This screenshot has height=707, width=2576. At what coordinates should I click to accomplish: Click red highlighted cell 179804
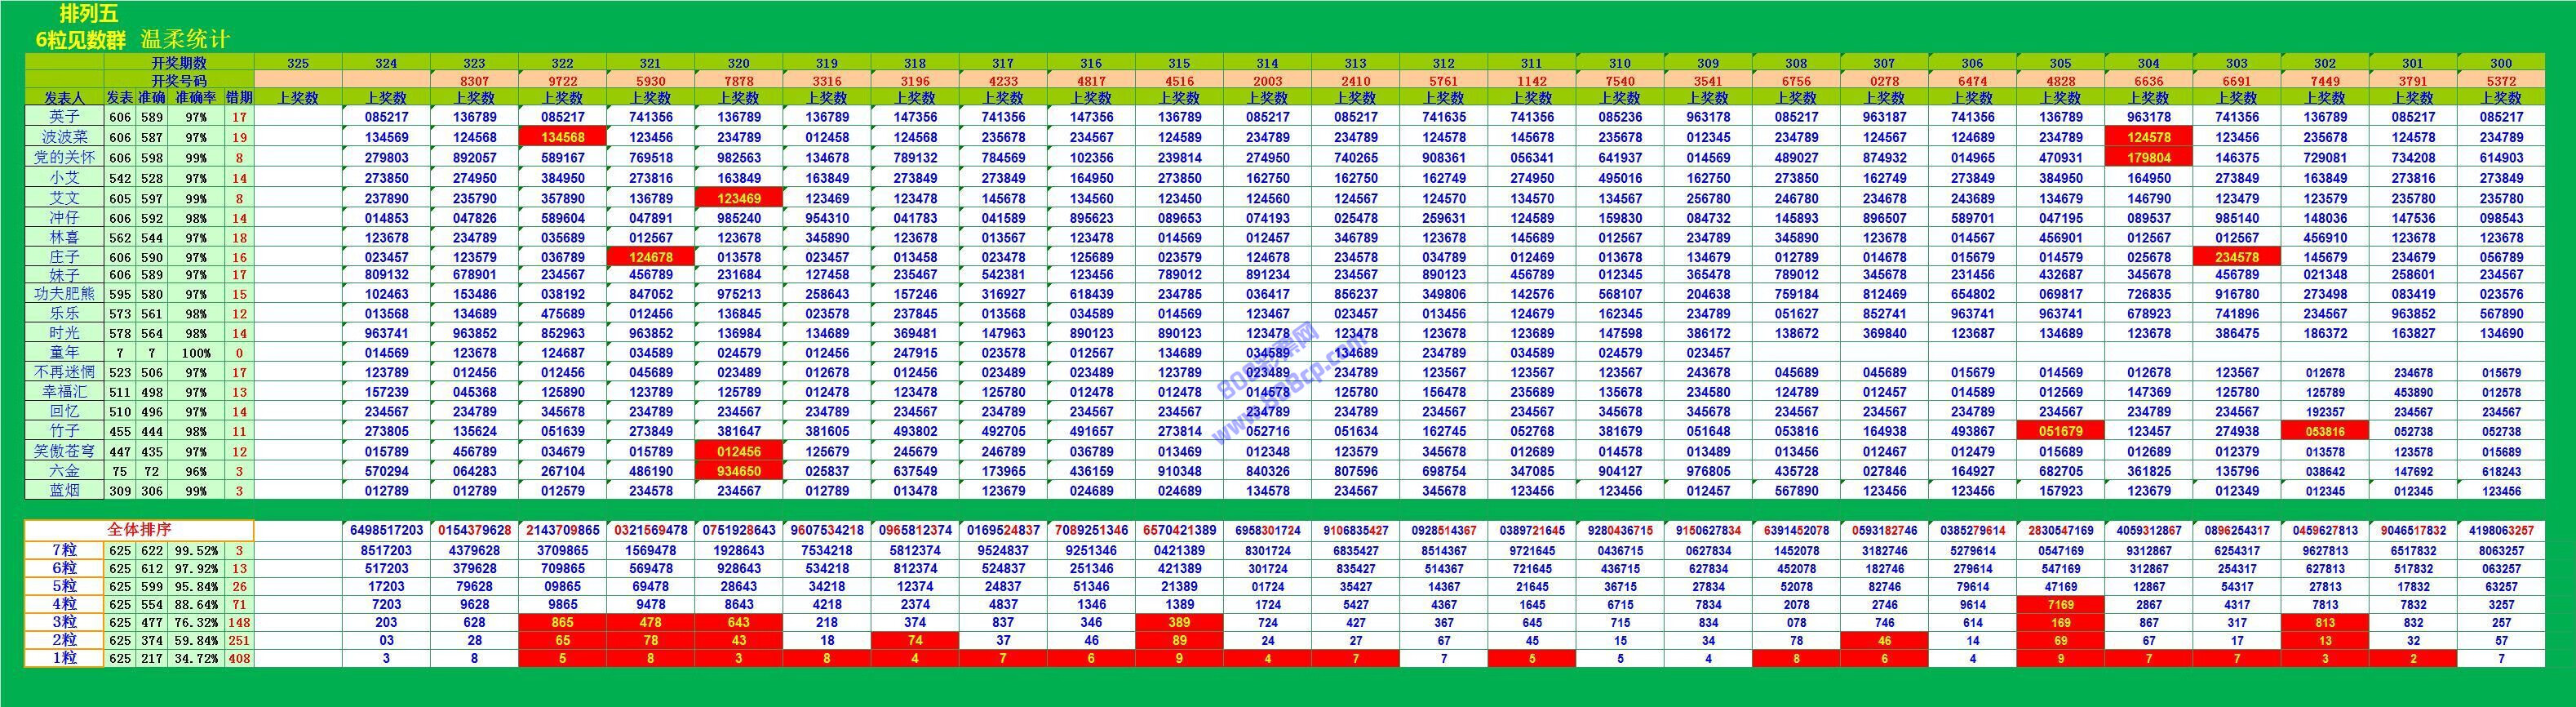pos(2148,157)
